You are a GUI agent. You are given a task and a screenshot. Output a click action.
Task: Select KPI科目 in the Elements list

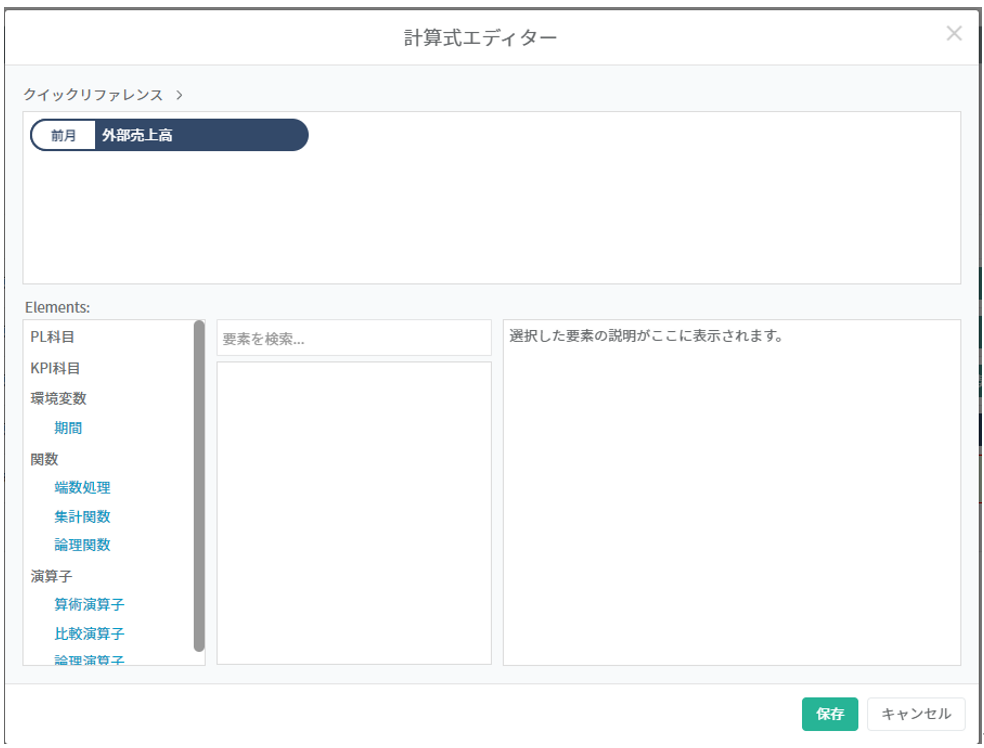point(56,368)
